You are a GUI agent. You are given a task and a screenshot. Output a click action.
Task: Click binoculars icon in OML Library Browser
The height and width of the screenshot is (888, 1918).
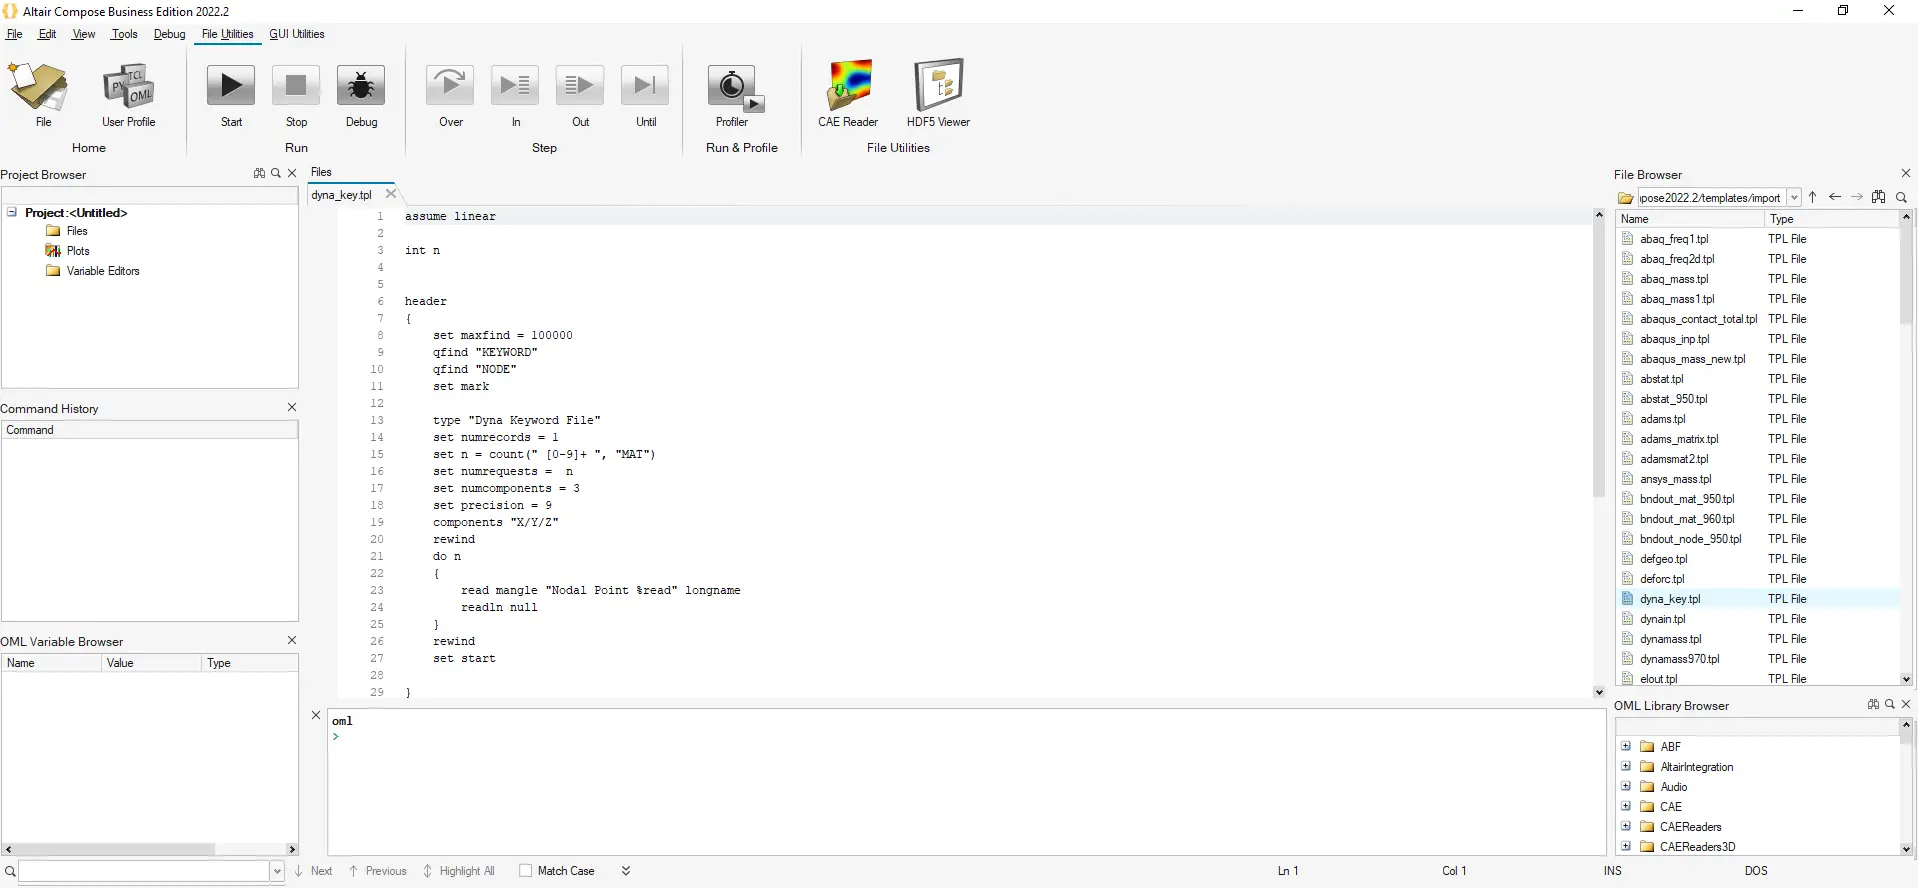click(1873, 704)
